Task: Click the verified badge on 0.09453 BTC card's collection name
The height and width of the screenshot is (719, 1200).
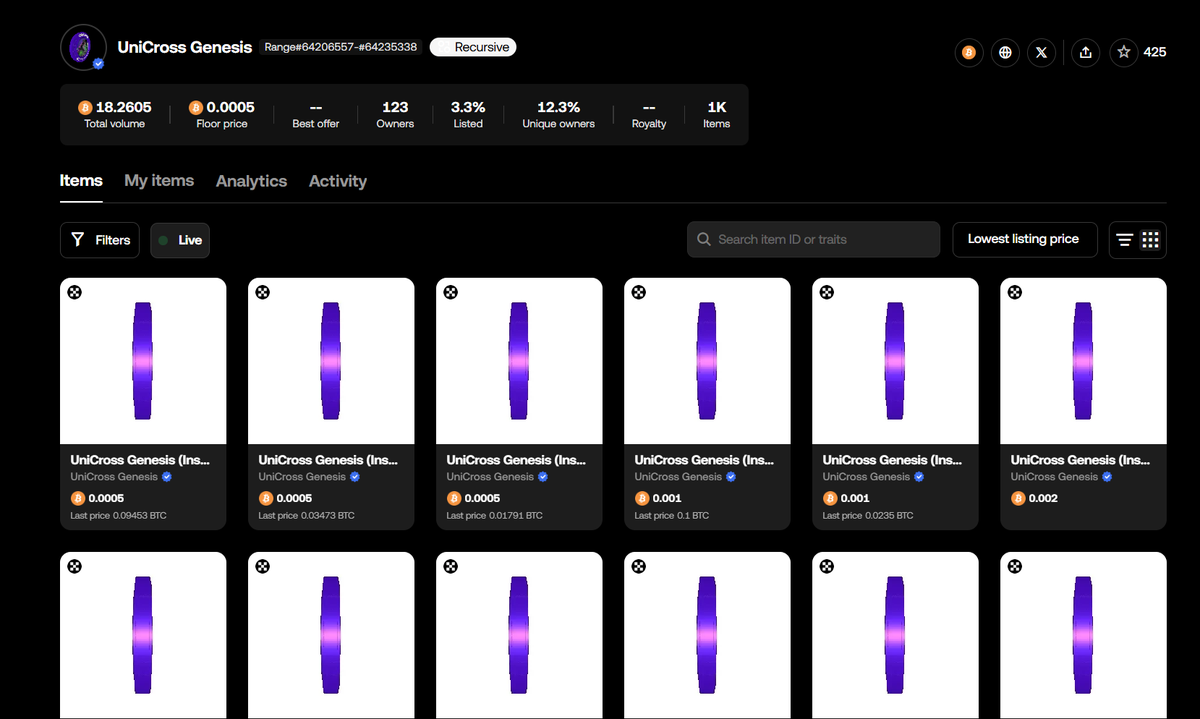Action: click(167, 477)
